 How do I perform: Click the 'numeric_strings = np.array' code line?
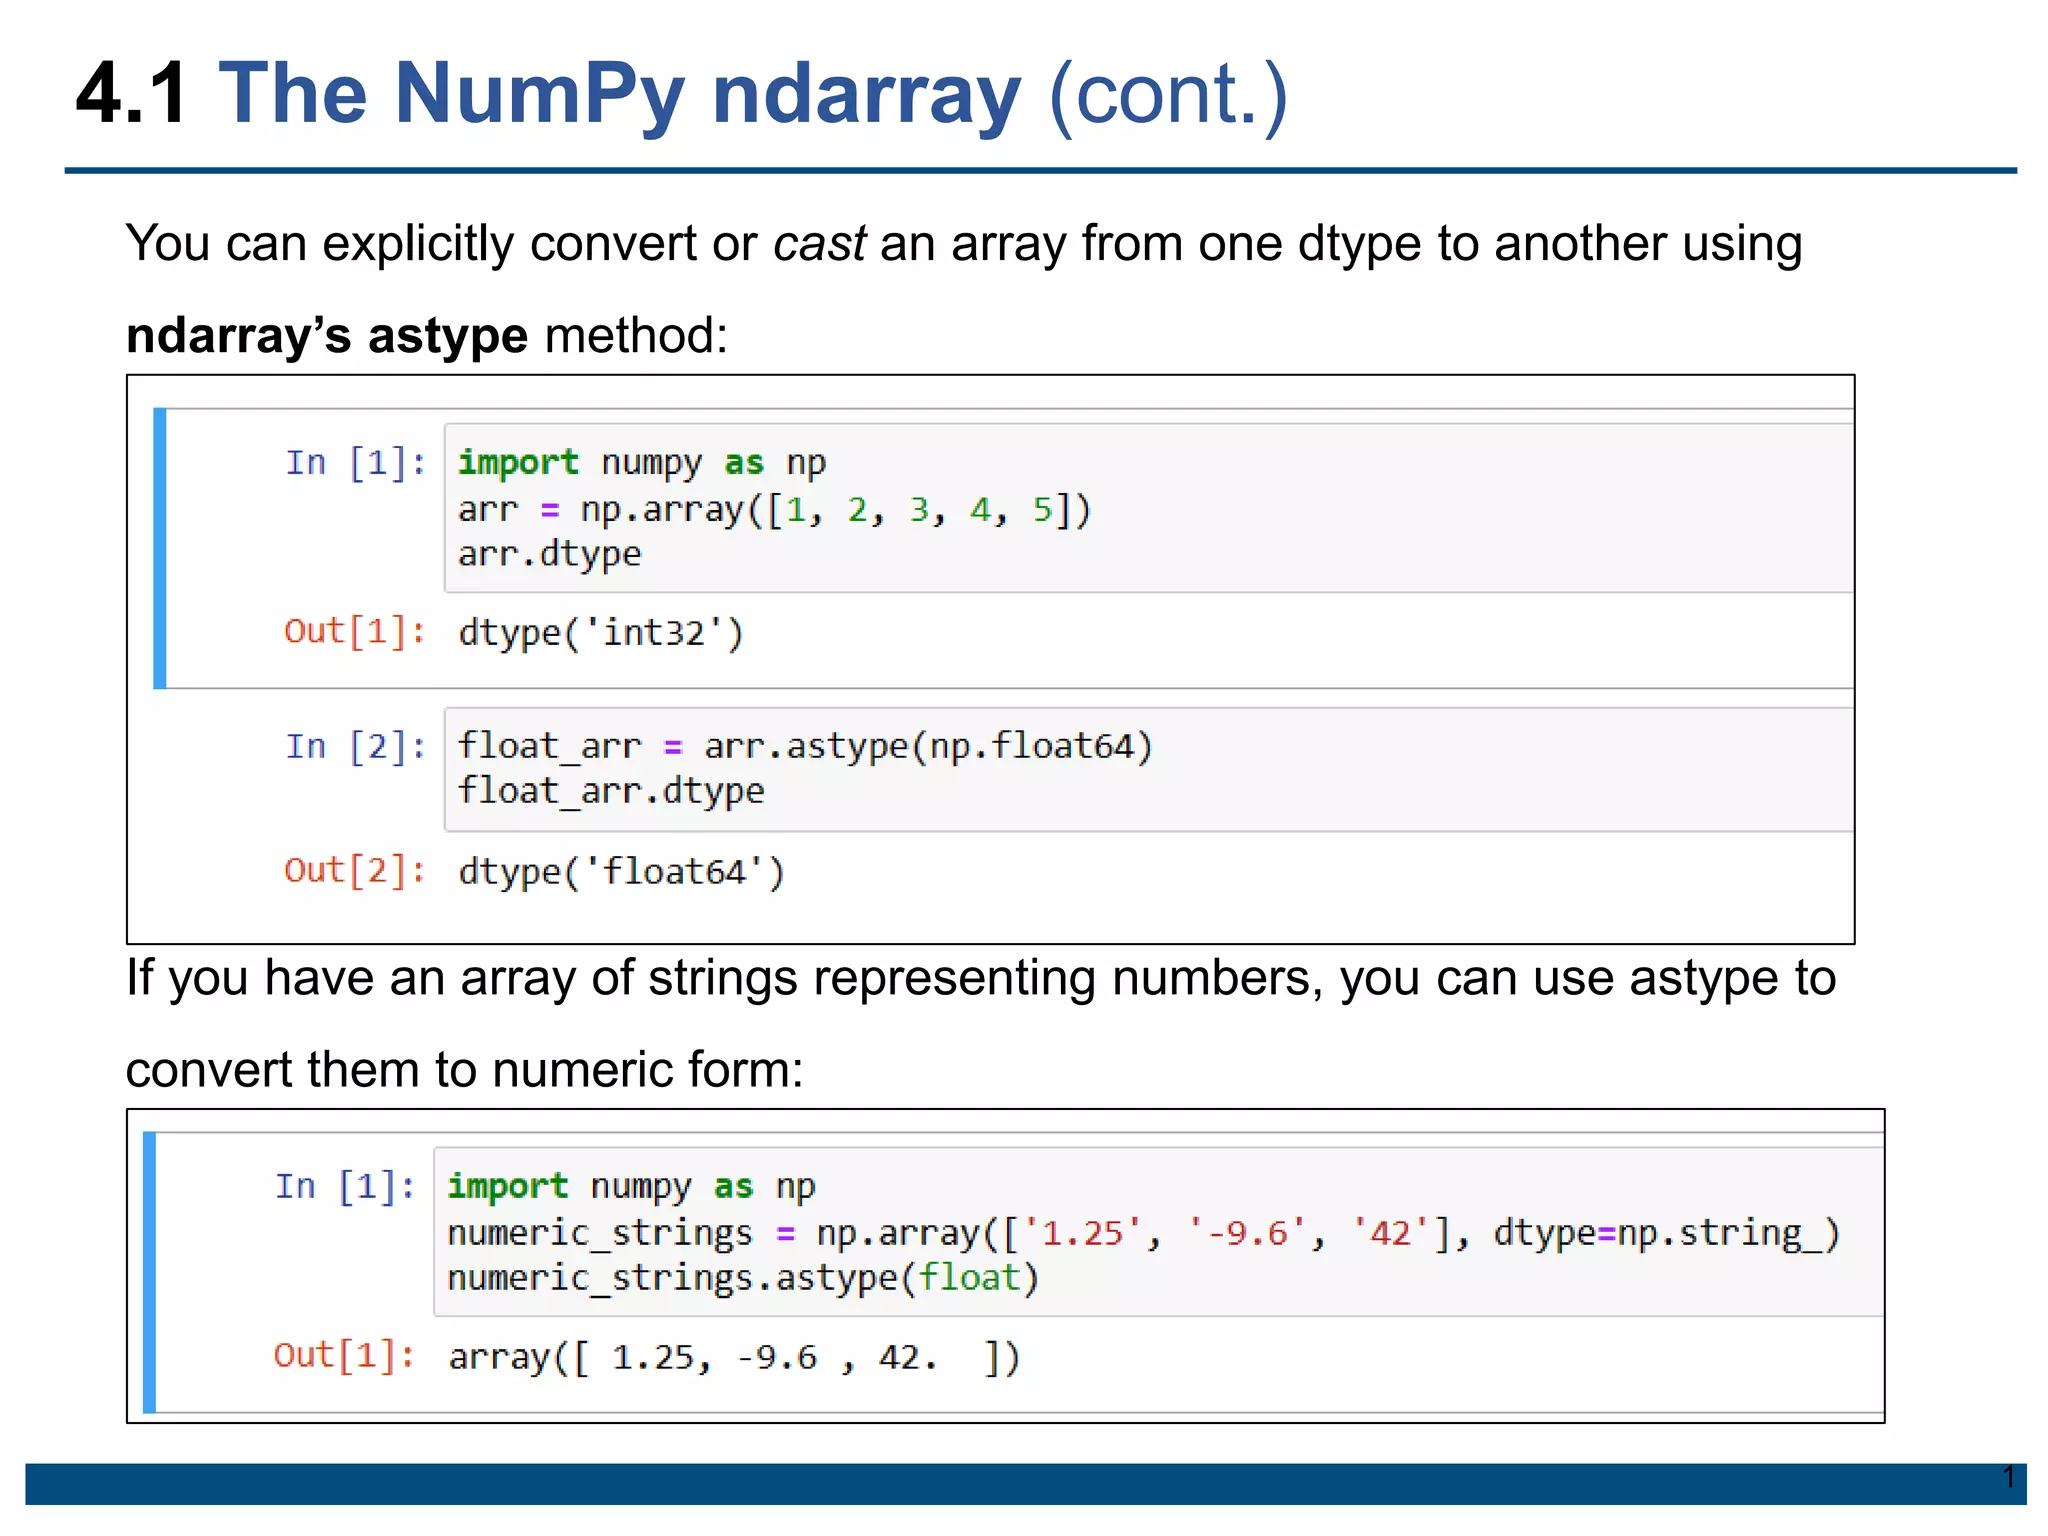(1144, 1233)
